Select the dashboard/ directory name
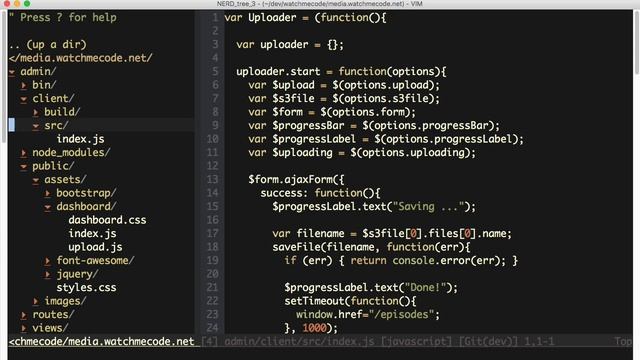 coord(86,206)
